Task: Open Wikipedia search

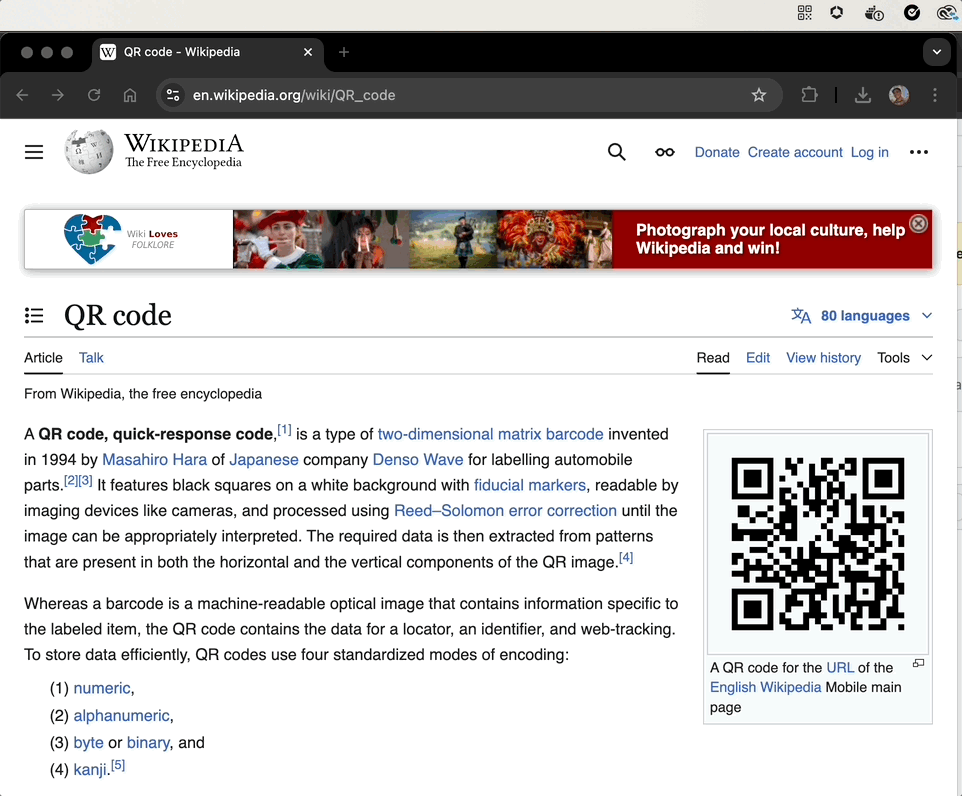Action: coord(617,152)
